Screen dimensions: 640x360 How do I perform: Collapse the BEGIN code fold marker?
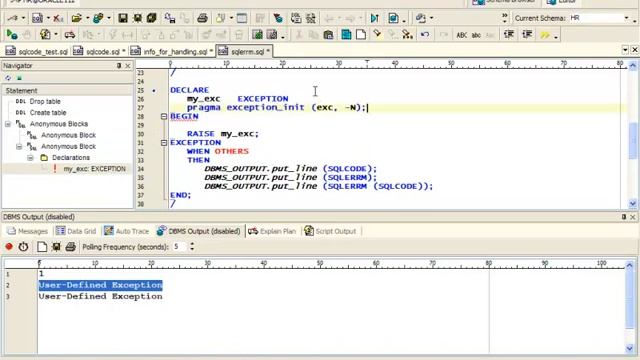tap(164, 117)
